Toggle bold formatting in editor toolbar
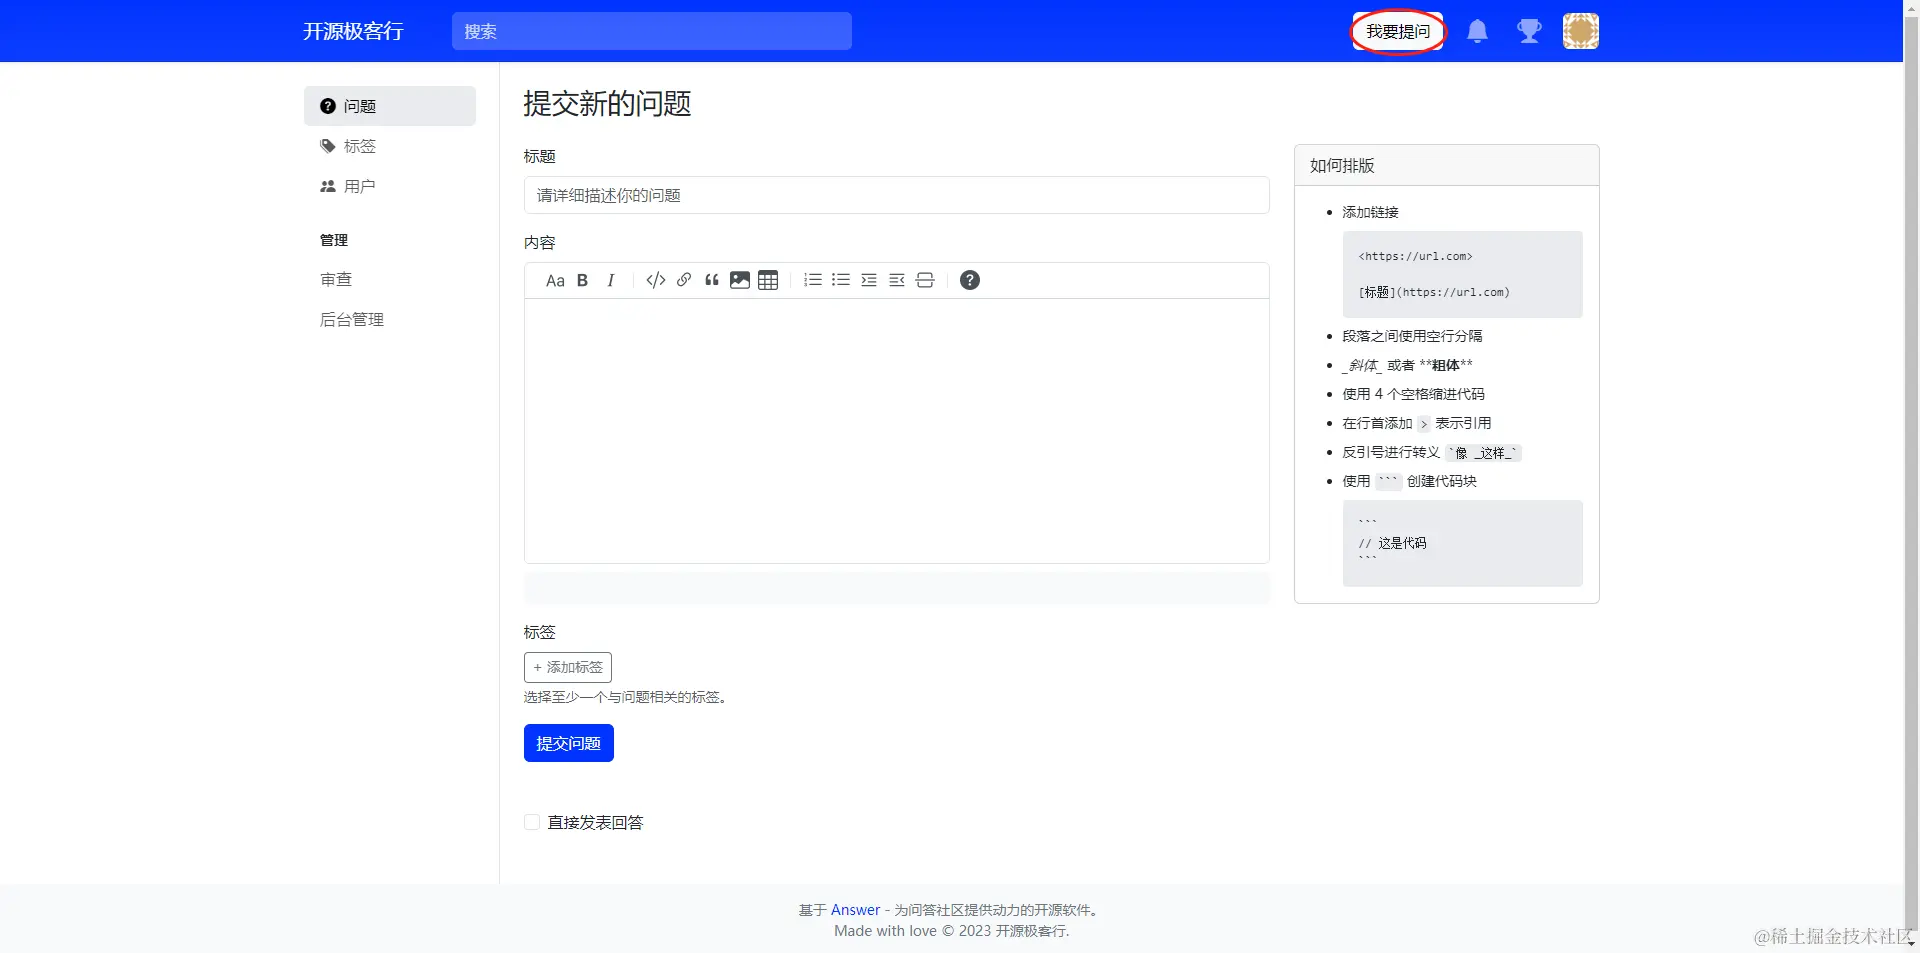 582,281
